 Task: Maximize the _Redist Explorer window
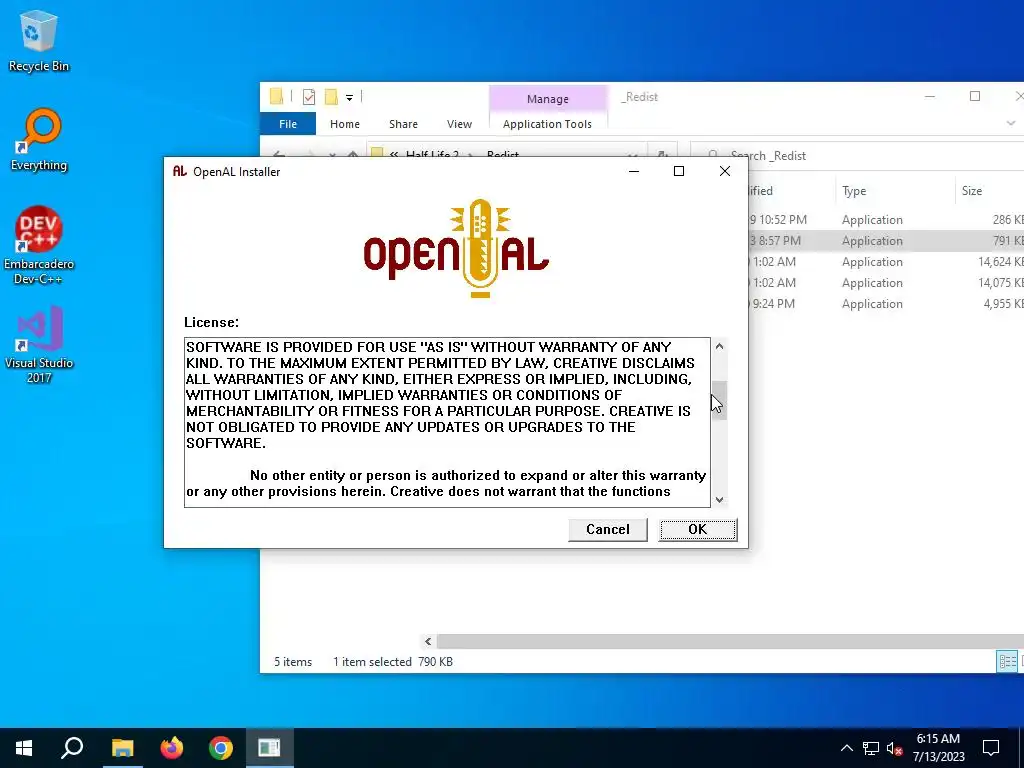(974, 97)
